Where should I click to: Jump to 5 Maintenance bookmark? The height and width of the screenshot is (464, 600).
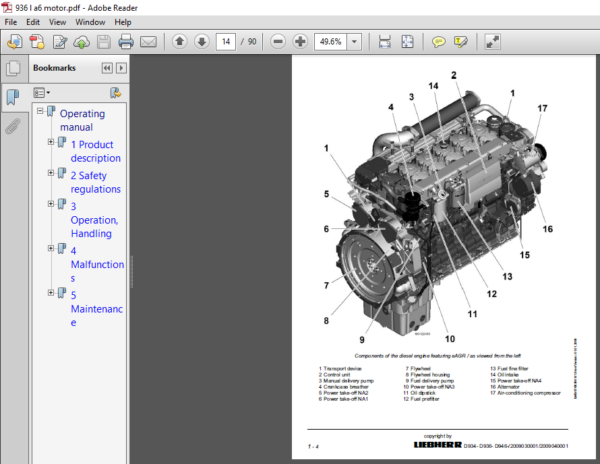pos(97,309)
